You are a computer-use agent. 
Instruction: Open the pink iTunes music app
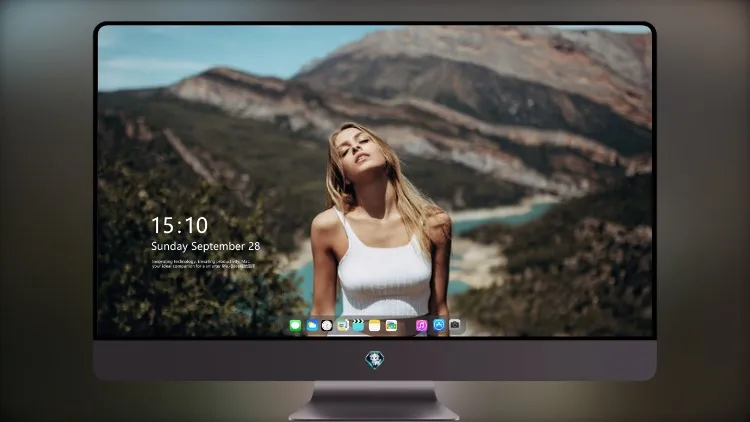[421, 326]
